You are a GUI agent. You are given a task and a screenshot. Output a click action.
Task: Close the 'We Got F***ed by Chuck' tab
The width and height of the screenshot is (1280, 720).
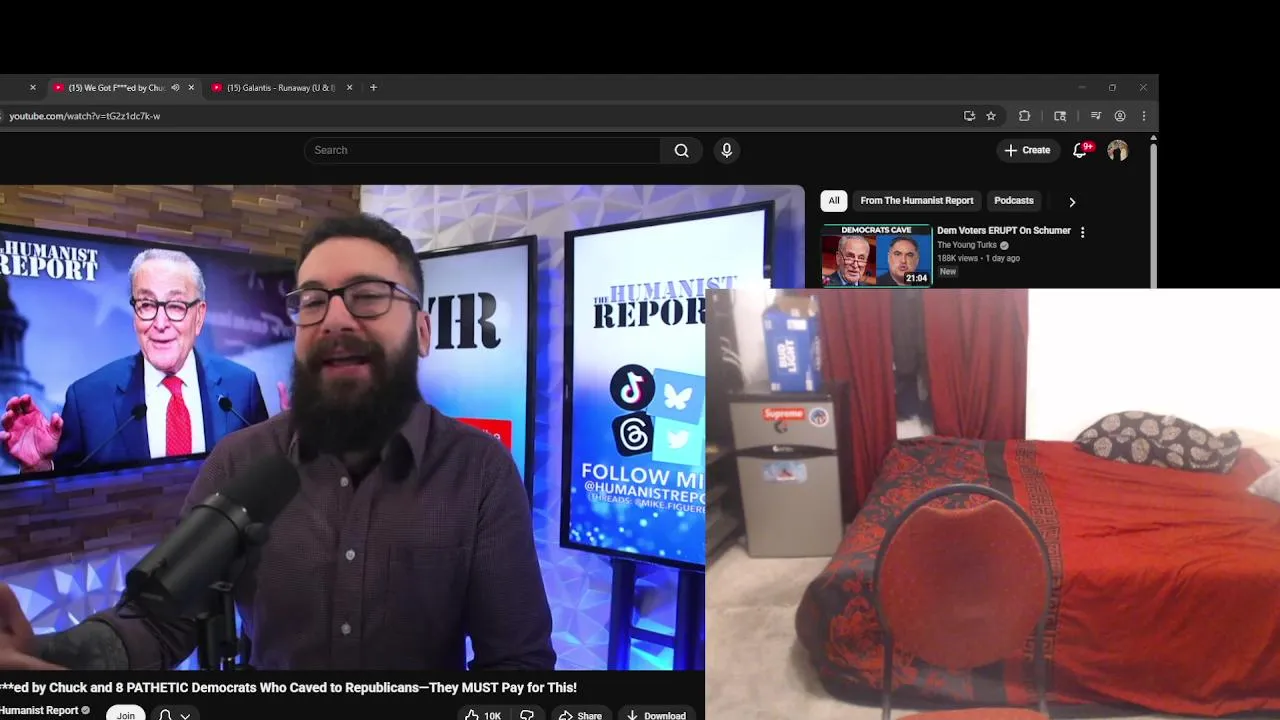[191, 88]
